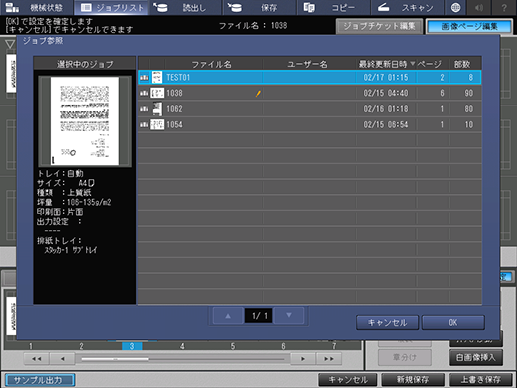Click the speaker volume icon
Image resolution: width=517 pixels, height=388 pixels.
pyautogui.click(x=479, y=7)
